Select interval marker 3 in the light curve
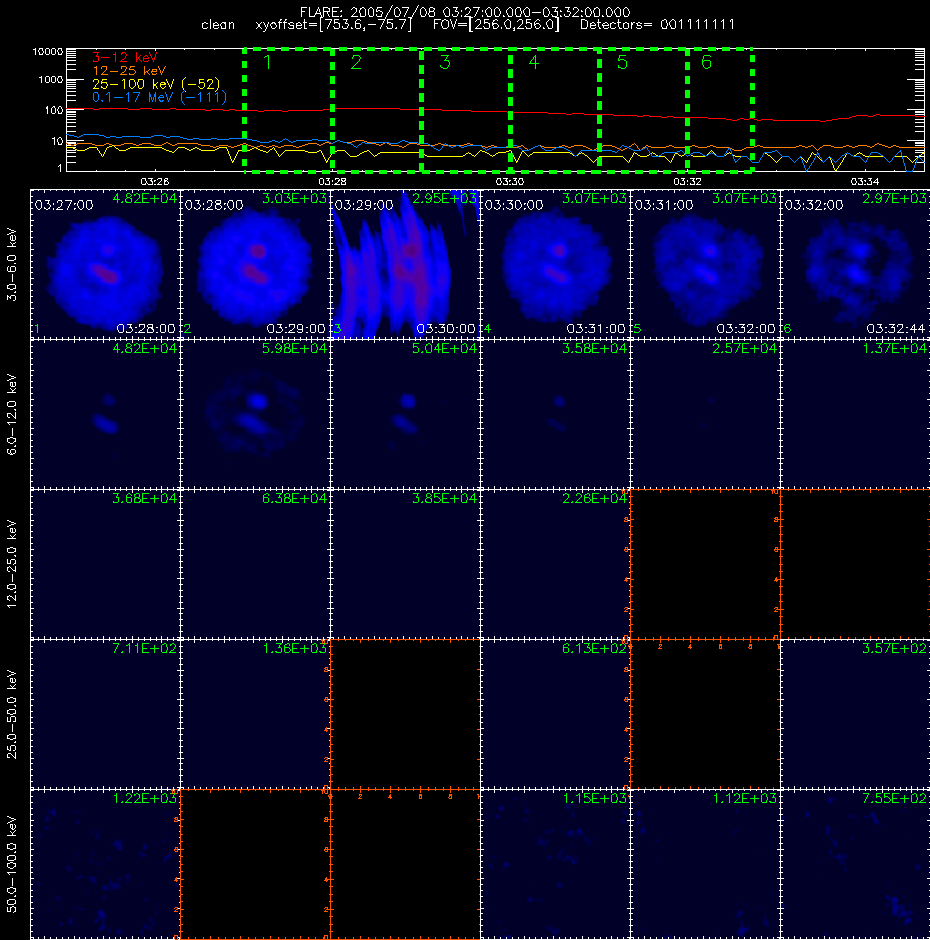This screenshot has height=940, width=930. pos(445,62)
